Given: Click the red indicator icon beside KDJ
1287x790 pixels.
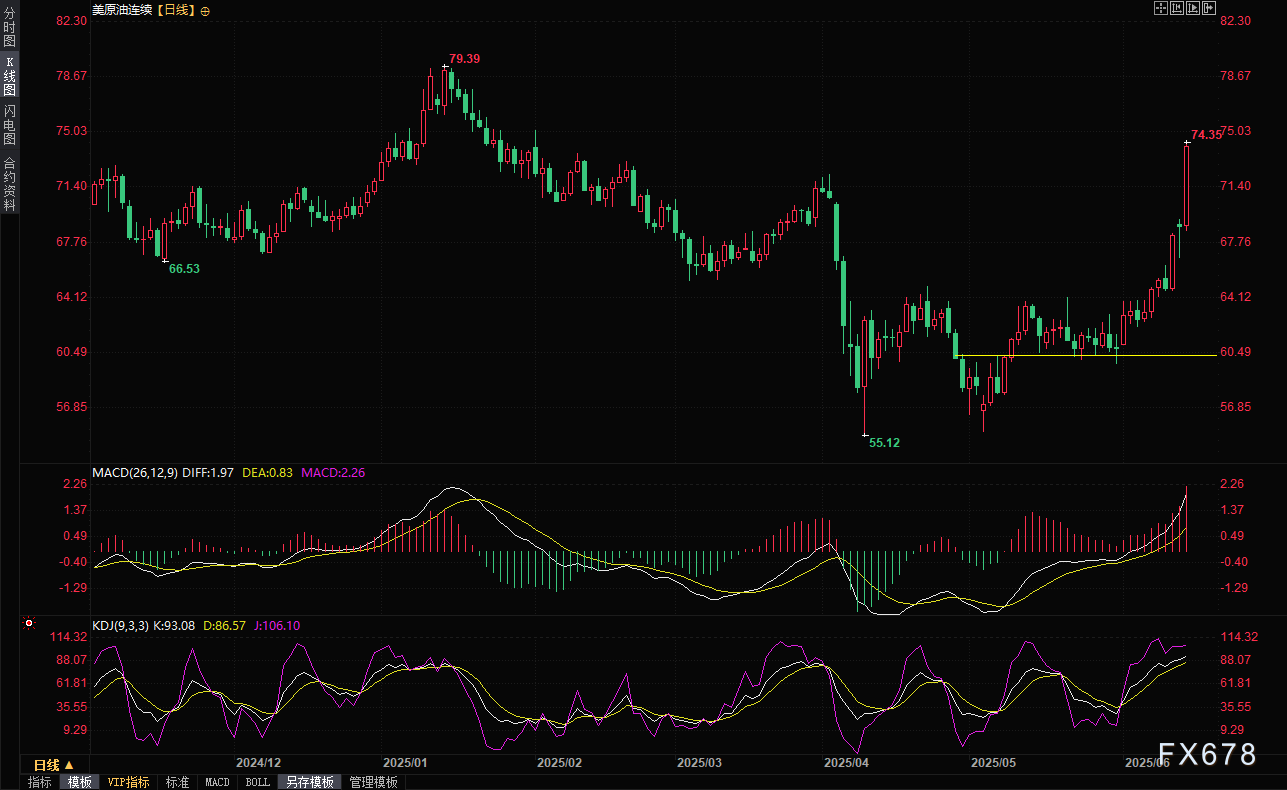Looking at the screenshot, I should [x=29, y=623].
